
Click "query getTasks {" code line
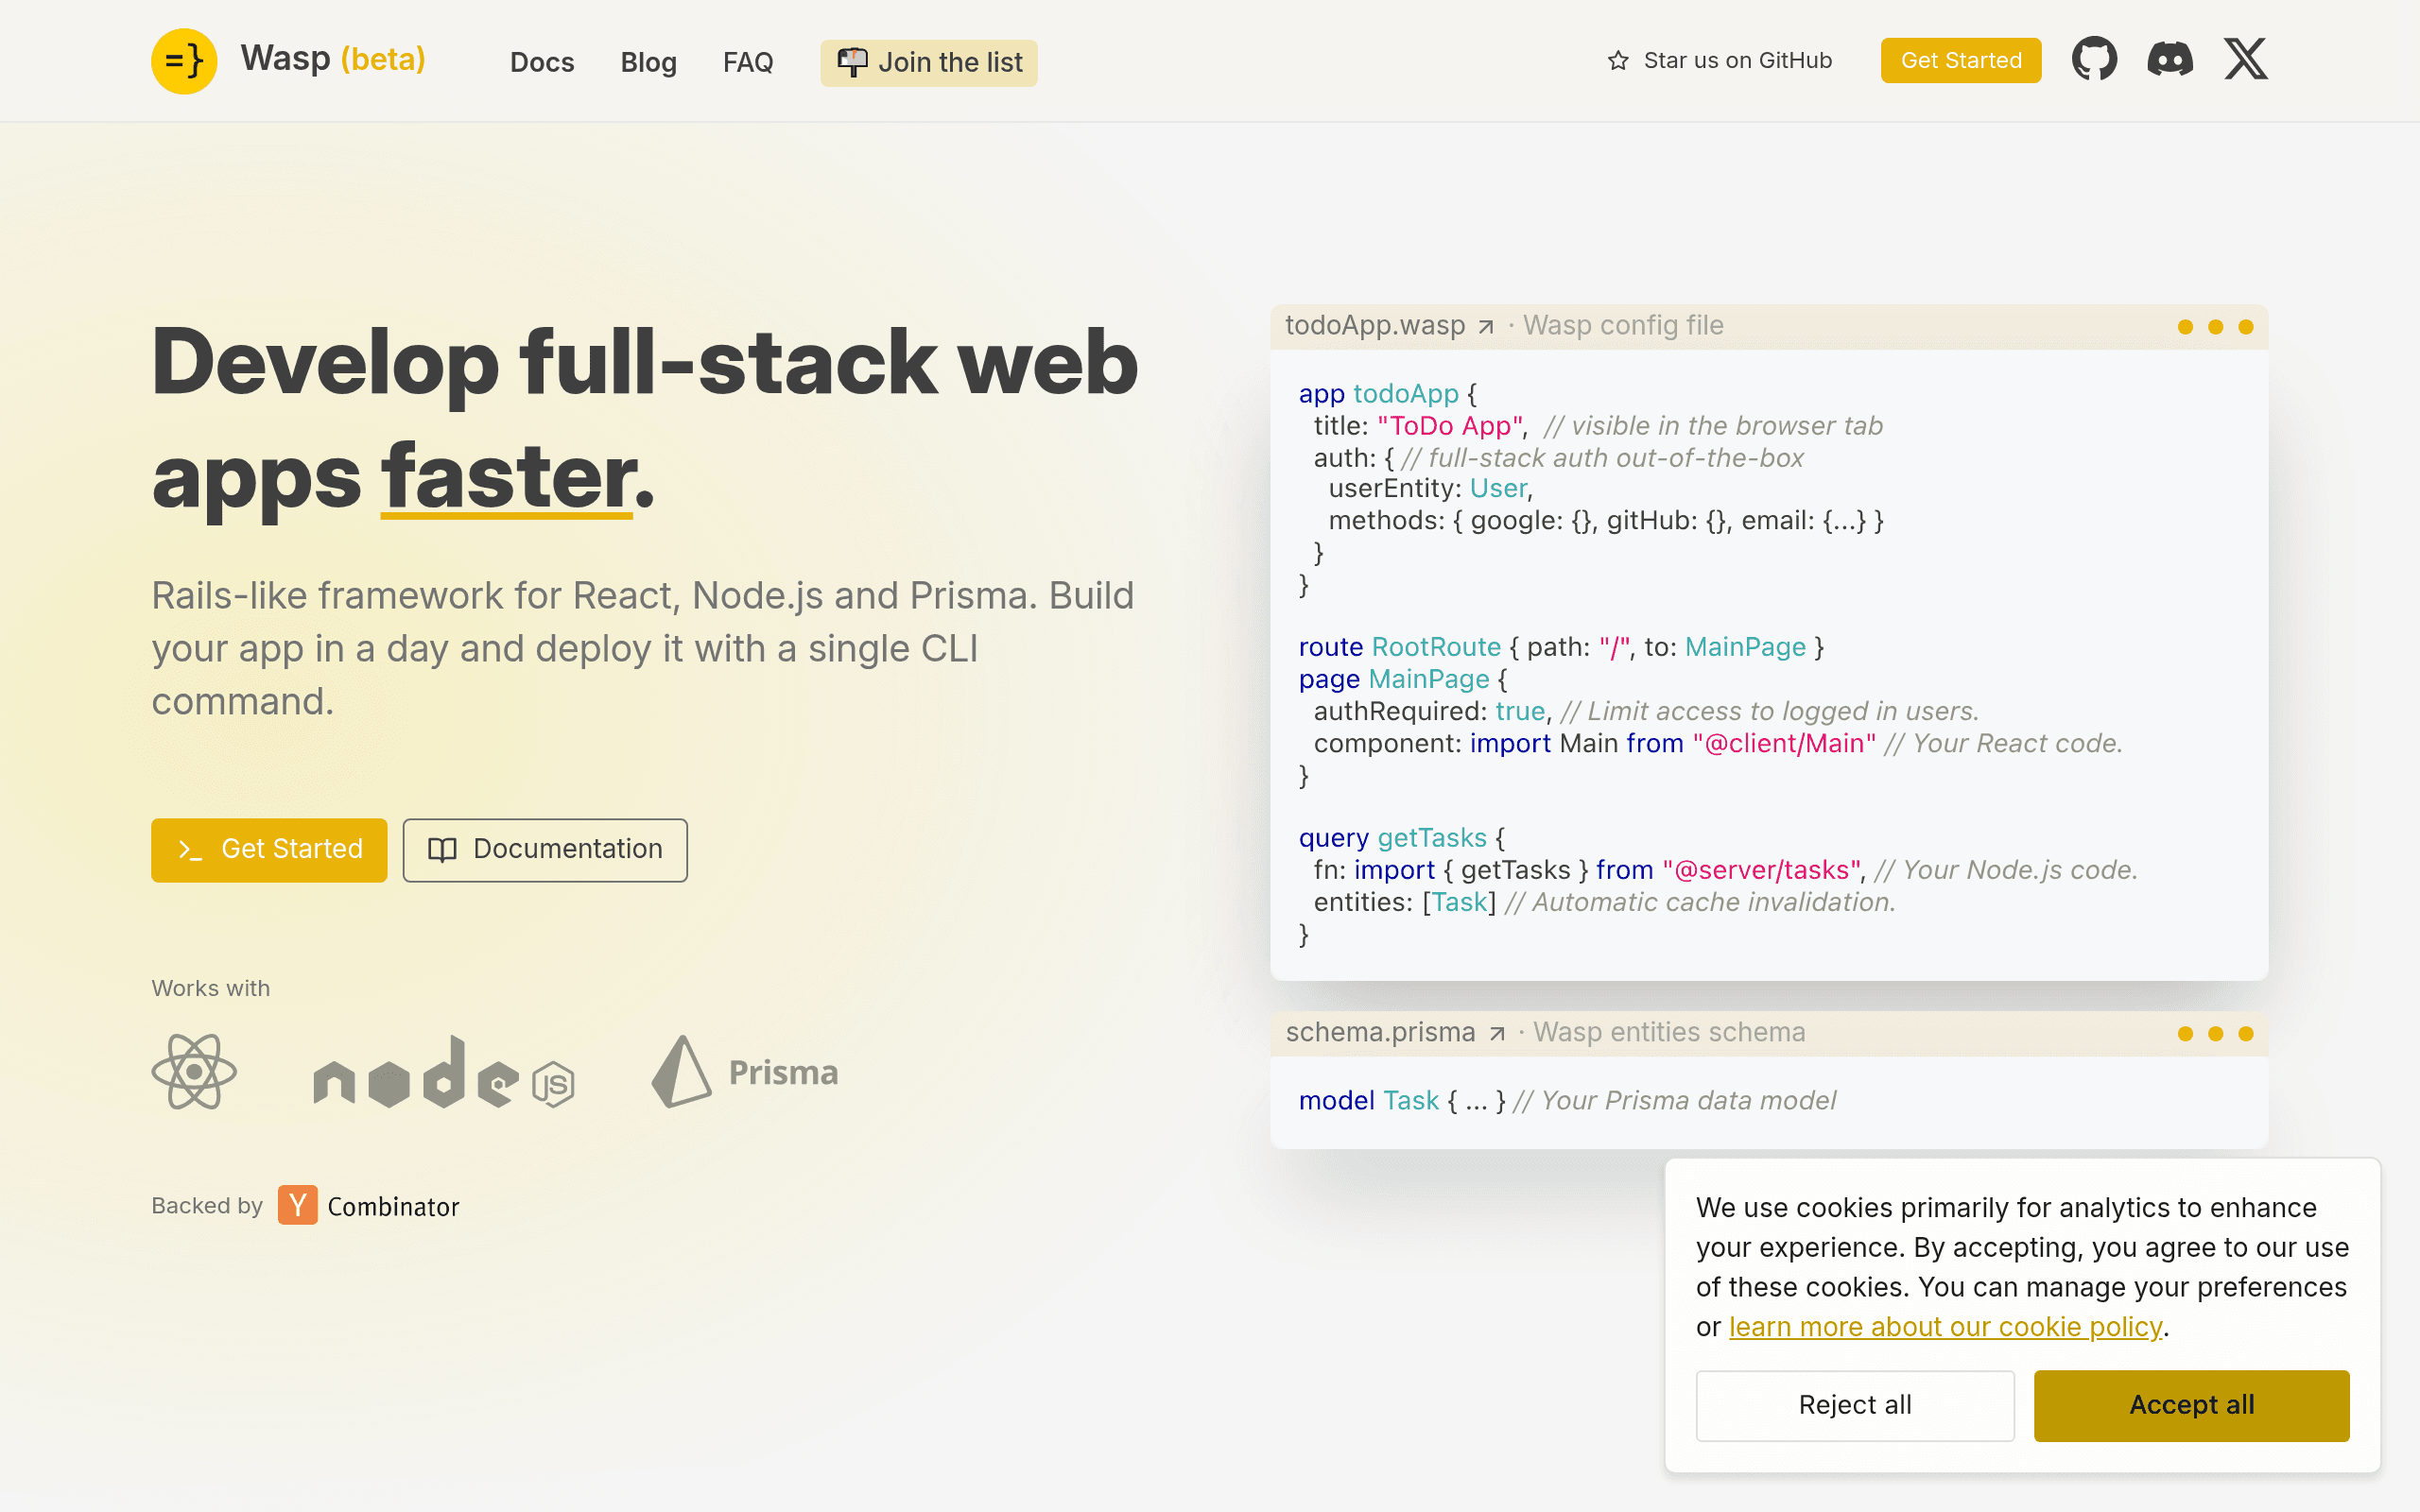(1402, 838)
